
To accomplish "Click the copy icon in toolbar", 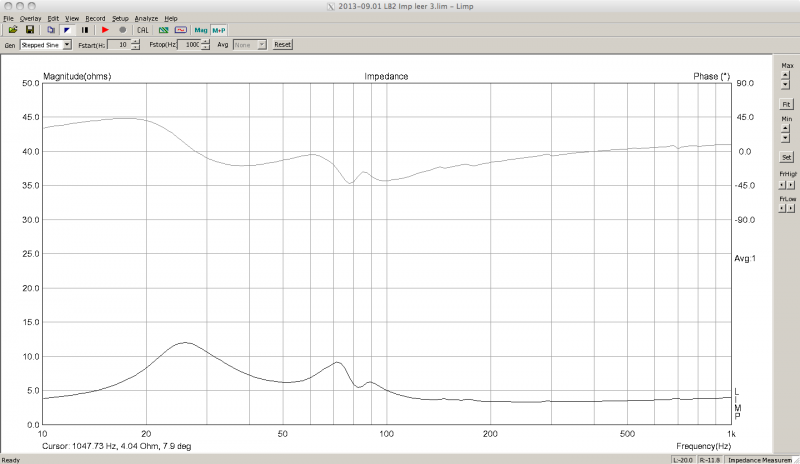I will 51,30.
